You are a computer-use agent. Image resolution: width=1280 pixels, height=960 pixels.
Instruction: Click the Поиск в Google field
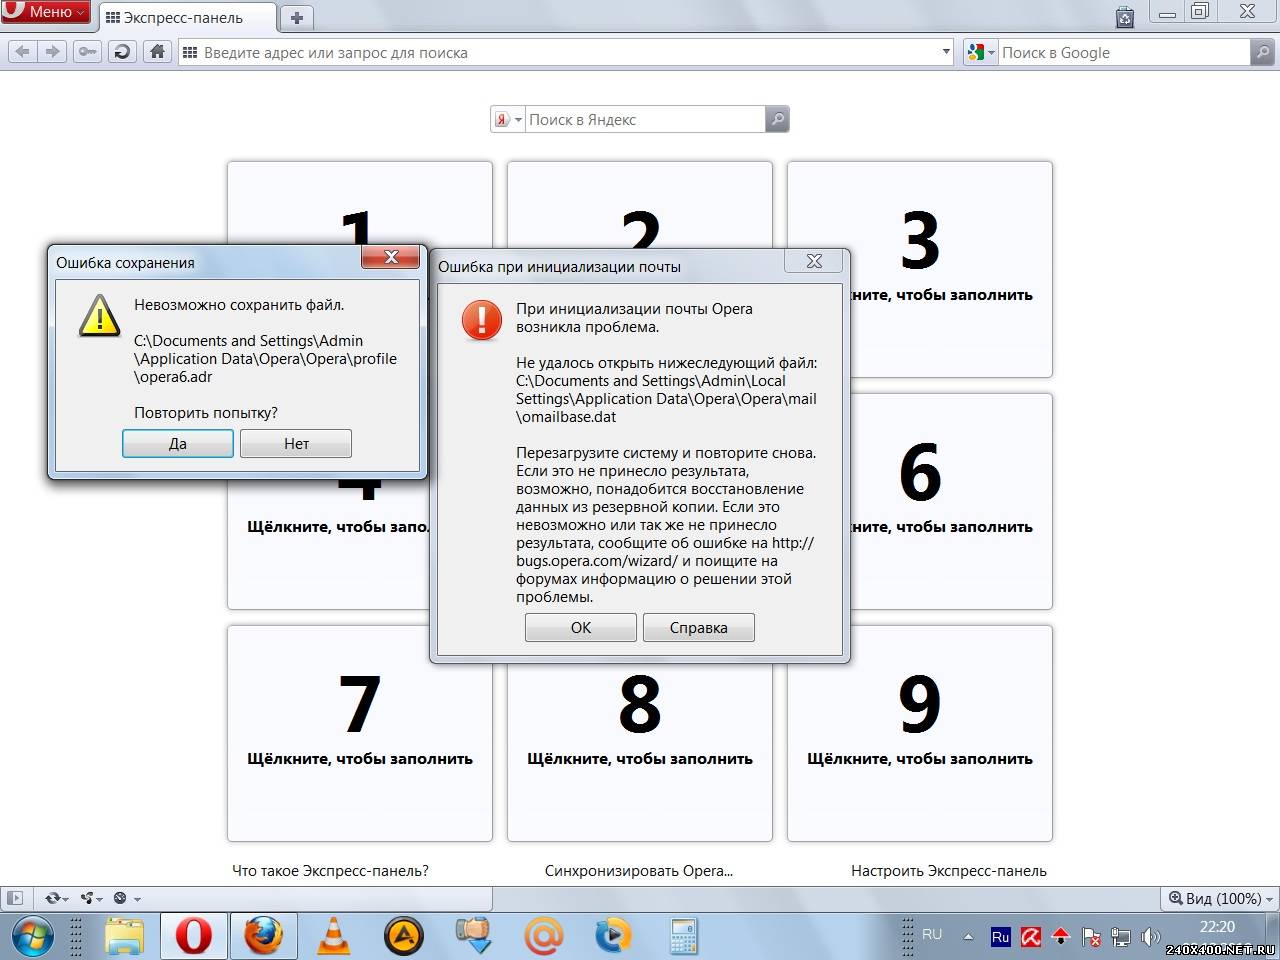[x=1124, y=52]
